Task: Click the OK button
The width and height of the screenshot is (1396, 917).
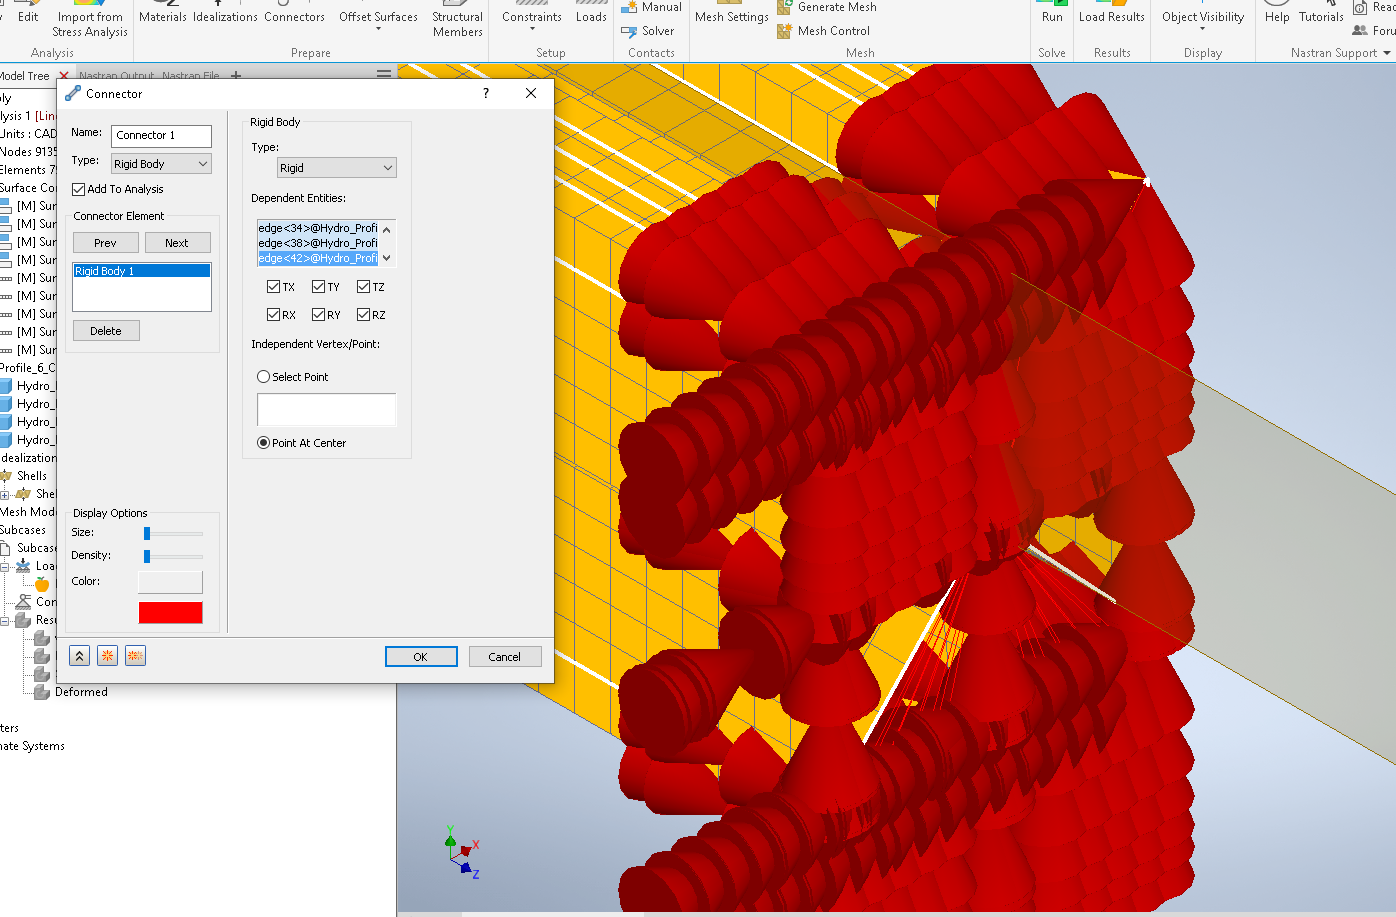Action: pyautogui.click(x=421, y=656)
